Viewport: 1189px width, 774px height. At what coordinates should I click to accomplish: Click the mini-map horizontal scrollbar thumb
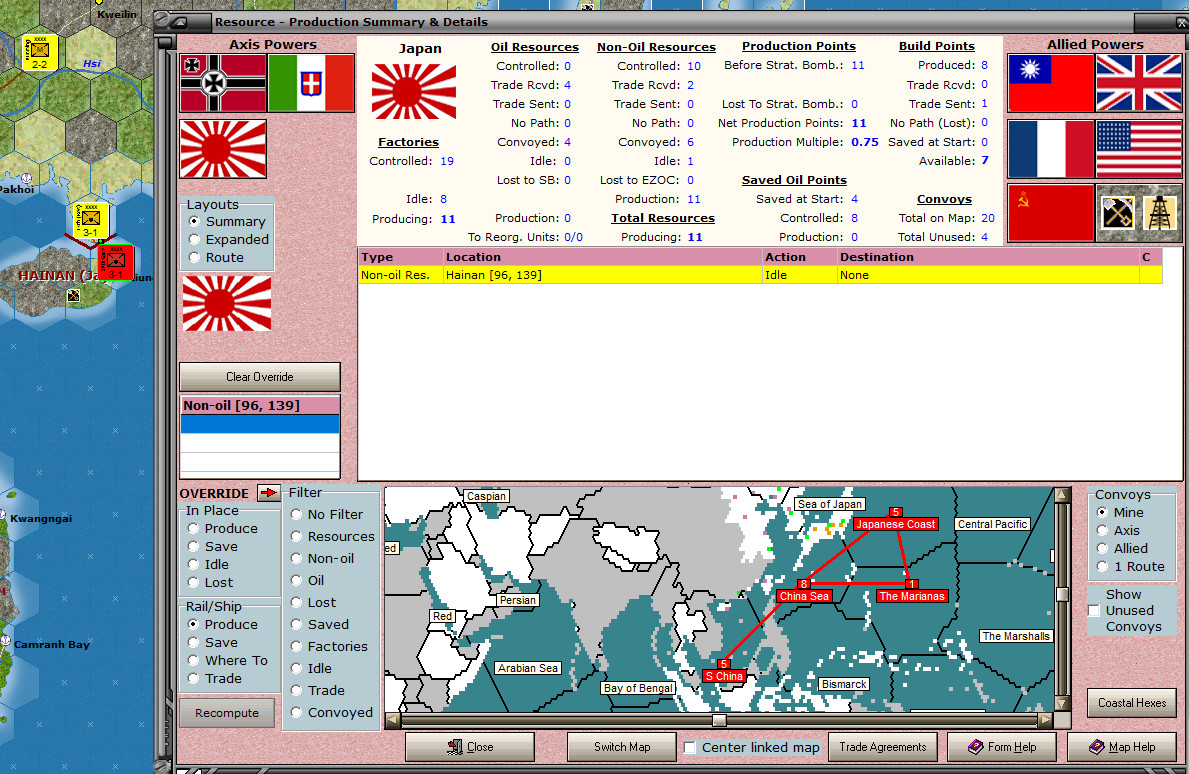(719, 720)
